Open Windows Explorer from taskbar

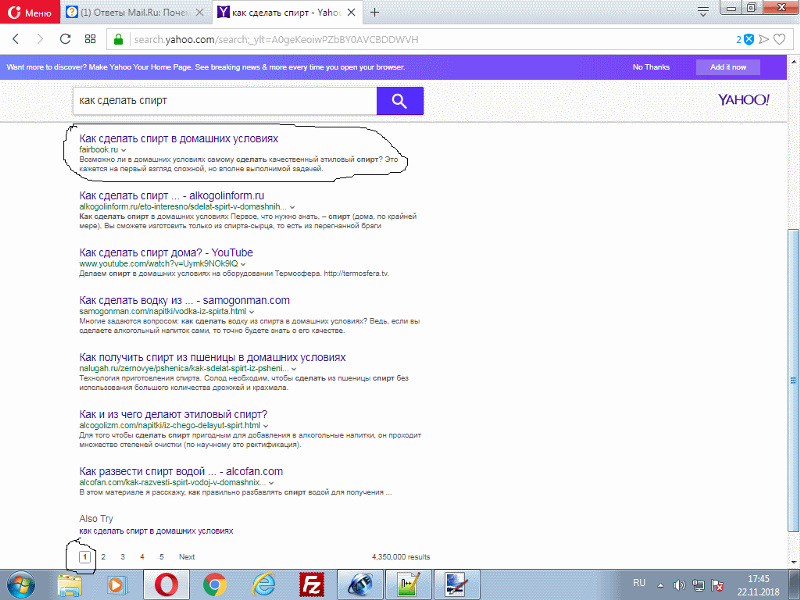tap(70, 585)
